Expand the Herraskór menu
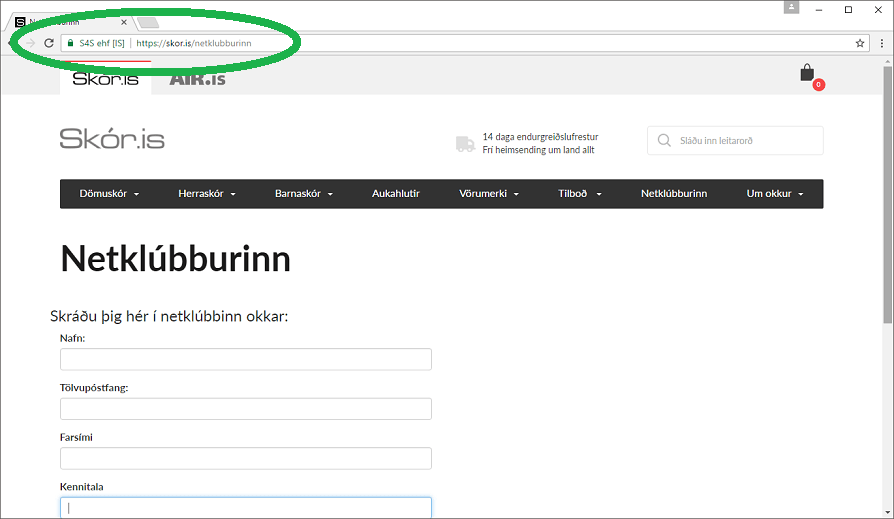Image resolution: width=894 pixels, height=519 pixels. click(x=207, y=194)
